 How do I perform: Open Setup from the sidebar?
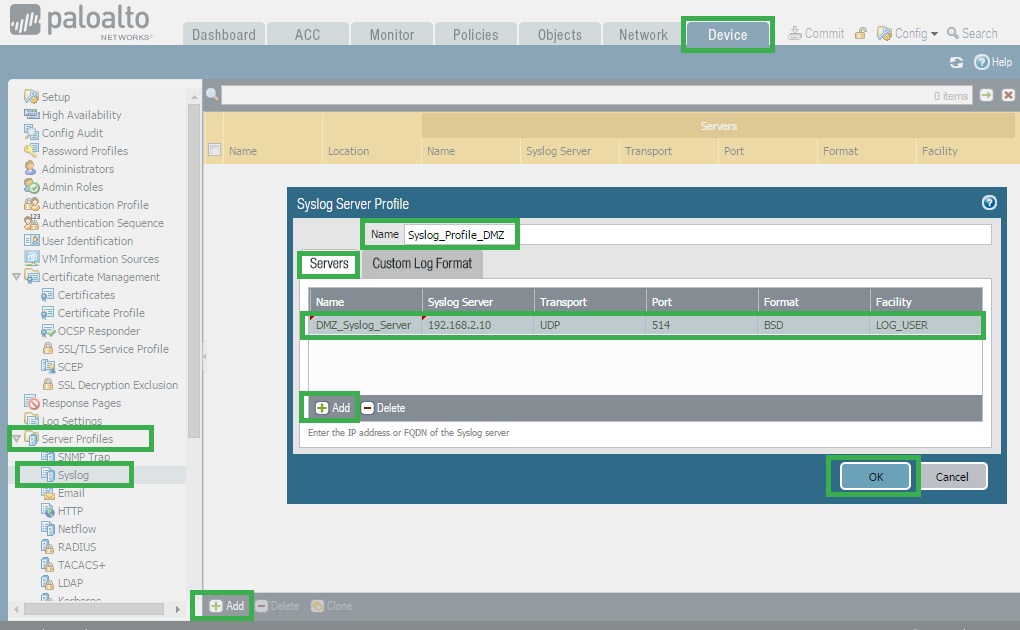tap(55, 97)
